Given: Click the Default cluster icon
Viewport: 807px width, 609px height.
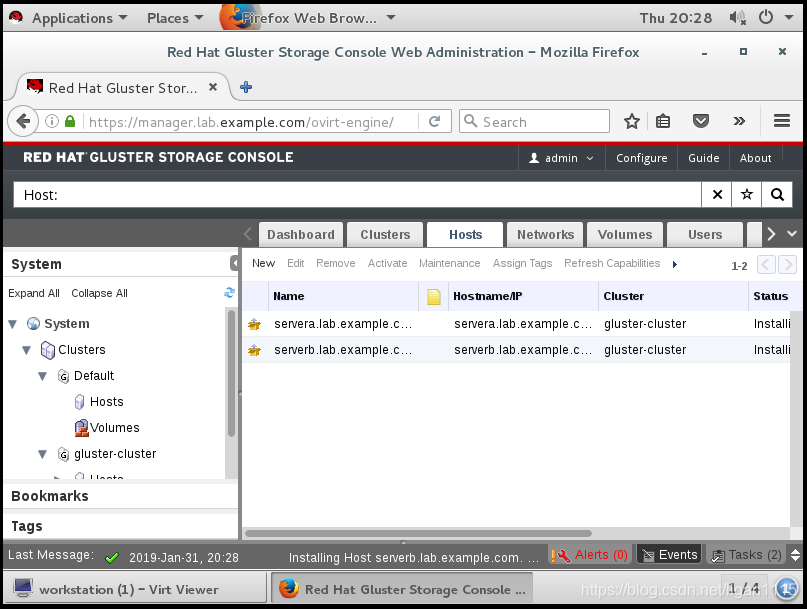Looking at the screenshot, I should pyautogui.click(x=63, y=376).
